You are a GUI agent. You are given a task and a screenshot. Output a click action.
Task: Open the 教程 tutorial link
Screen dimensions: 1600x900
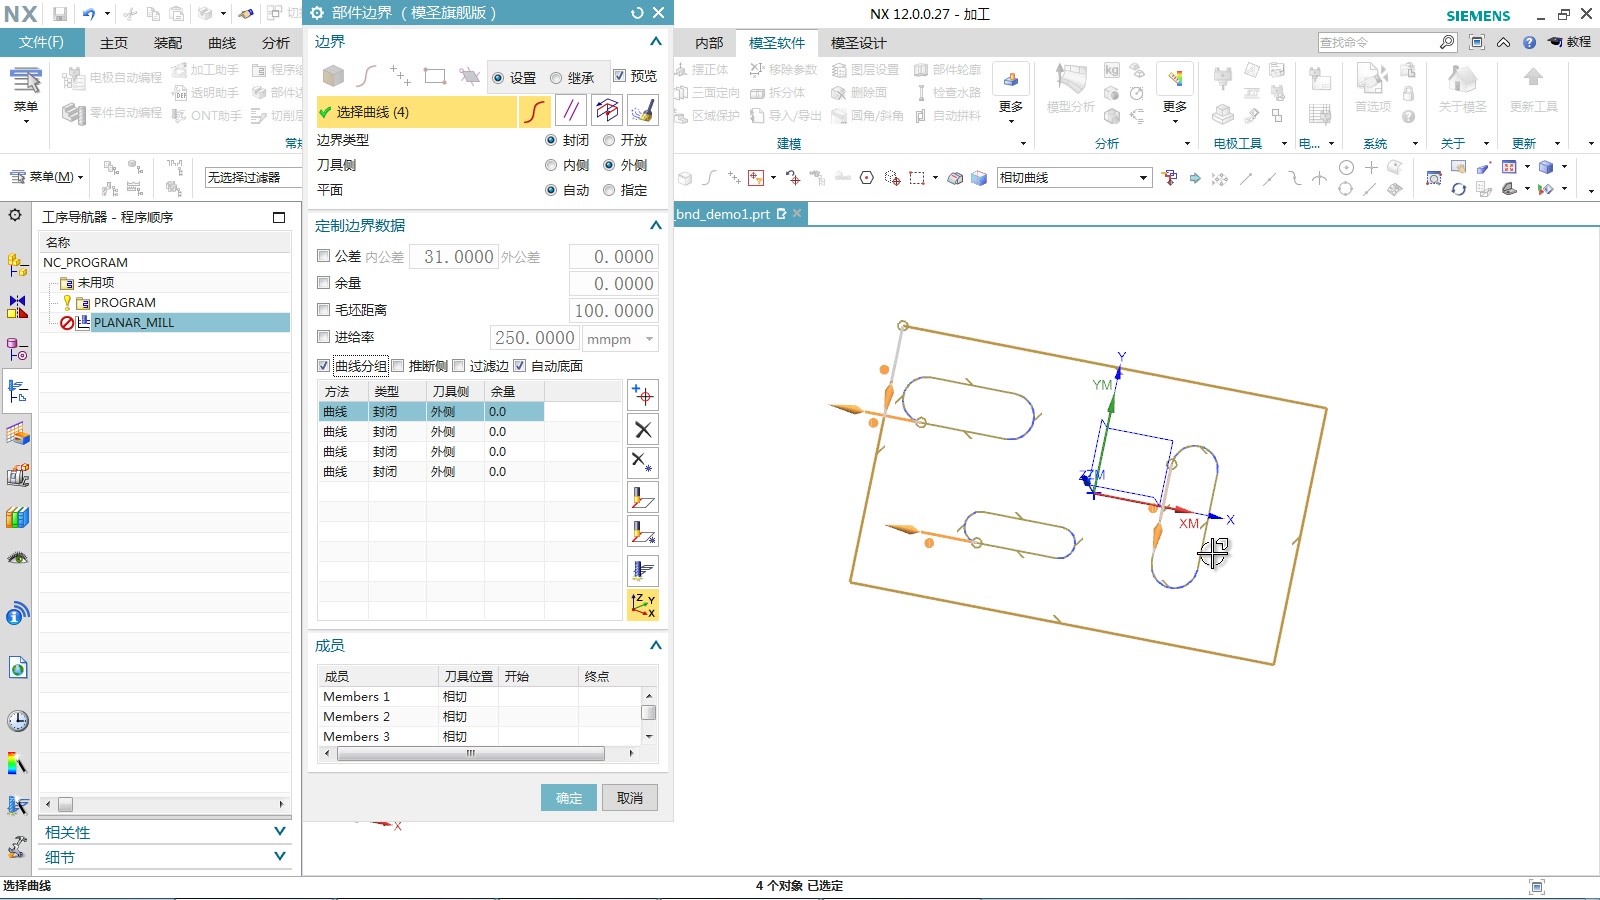click(x=1570, y=42)
